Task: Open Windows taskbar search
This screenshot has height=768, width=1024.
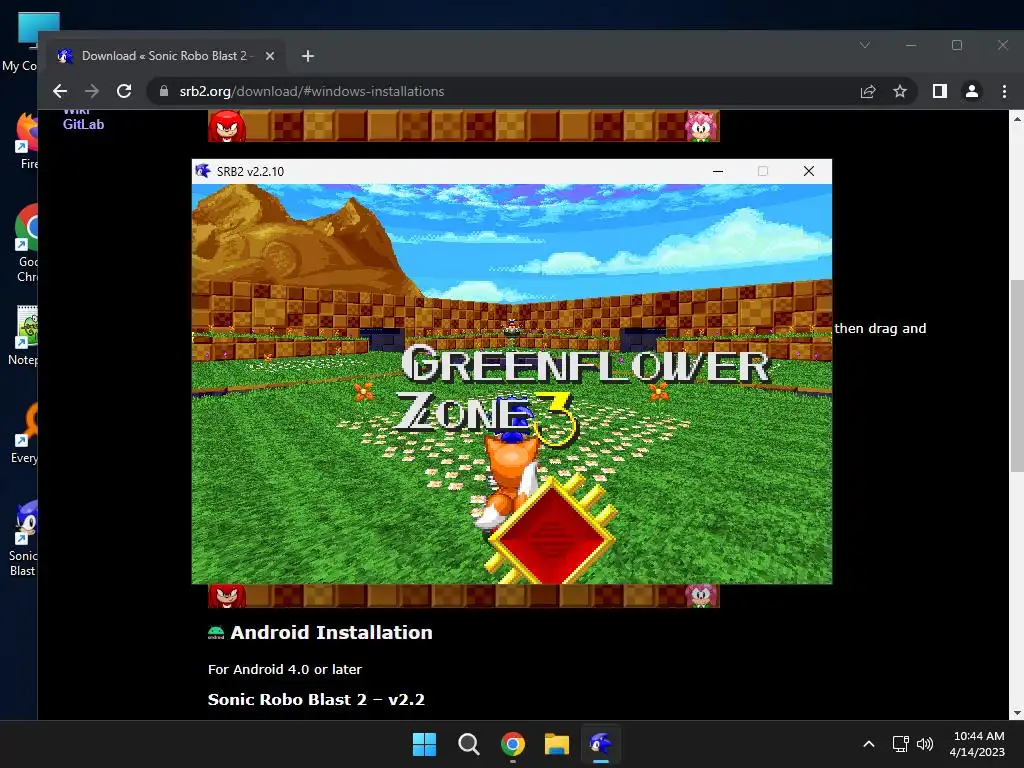Action: 468,744
